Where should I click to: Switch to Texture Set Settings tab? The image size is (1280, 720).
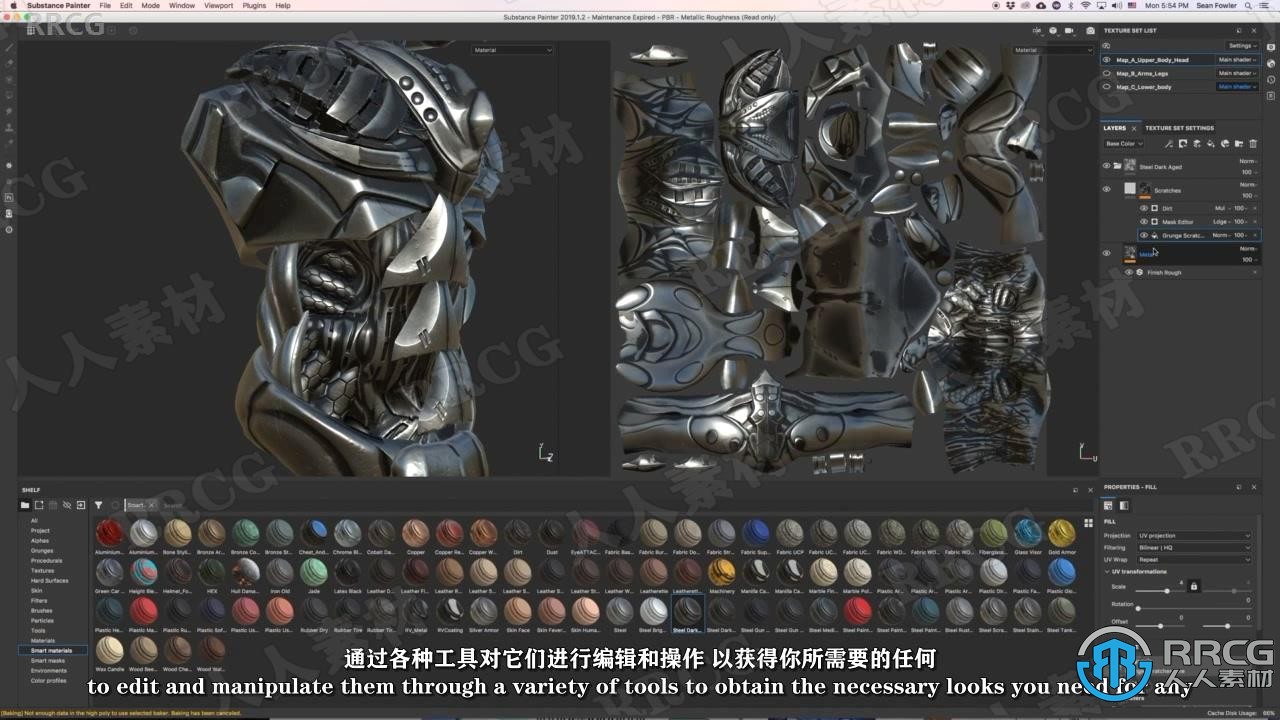(x=1179, y=128)
